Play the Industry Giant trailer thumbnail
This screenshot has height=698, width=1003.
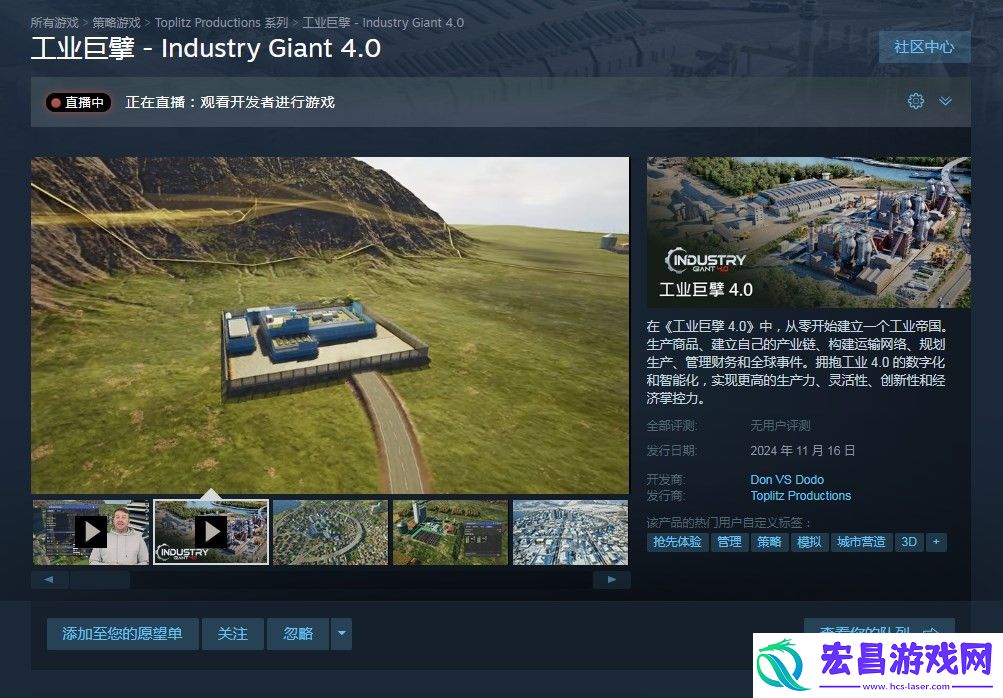click(211, 532)
